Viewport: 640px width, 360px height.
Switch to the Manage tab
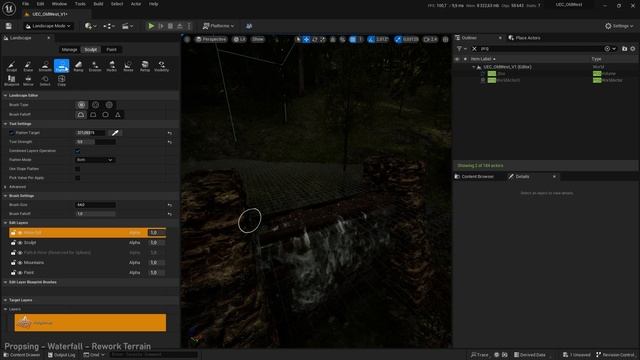pyautogui.click(x=69, y=50)
